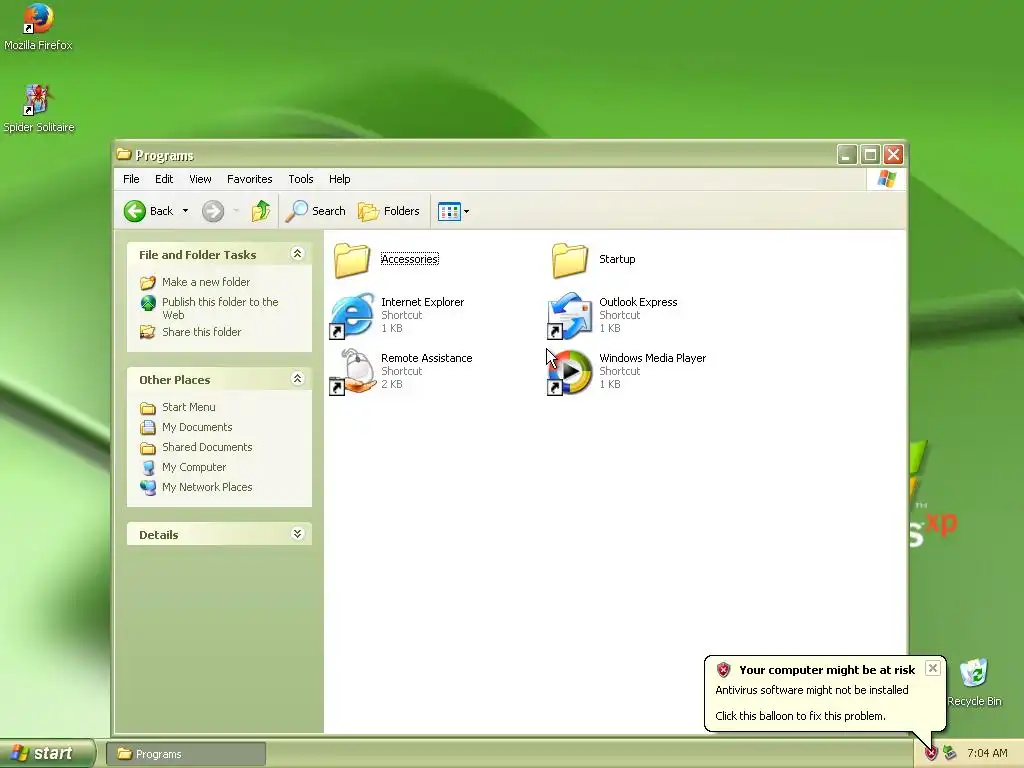The height and width of the screenshot is (768, 1024).
Task: Open the Back history dropdown arrow
Action: coord(185,211)
